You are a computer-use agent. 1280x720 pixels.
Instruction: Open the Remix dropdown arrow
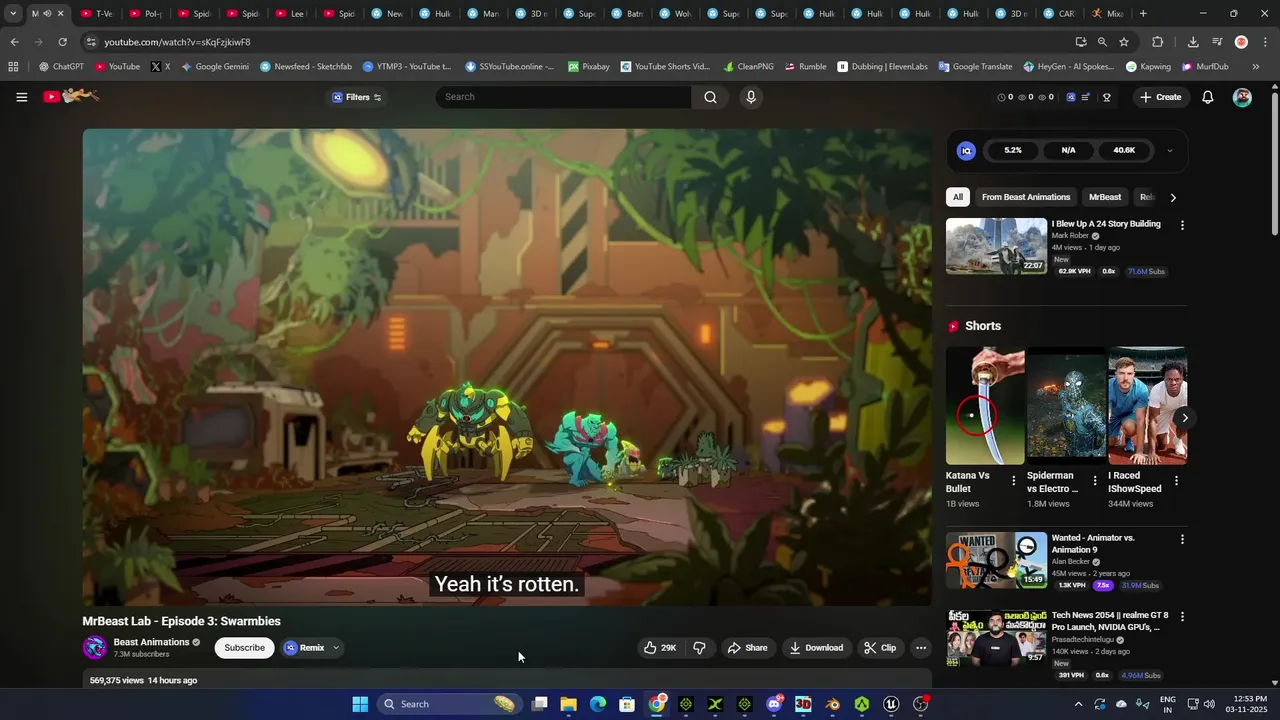pos(336,648)
